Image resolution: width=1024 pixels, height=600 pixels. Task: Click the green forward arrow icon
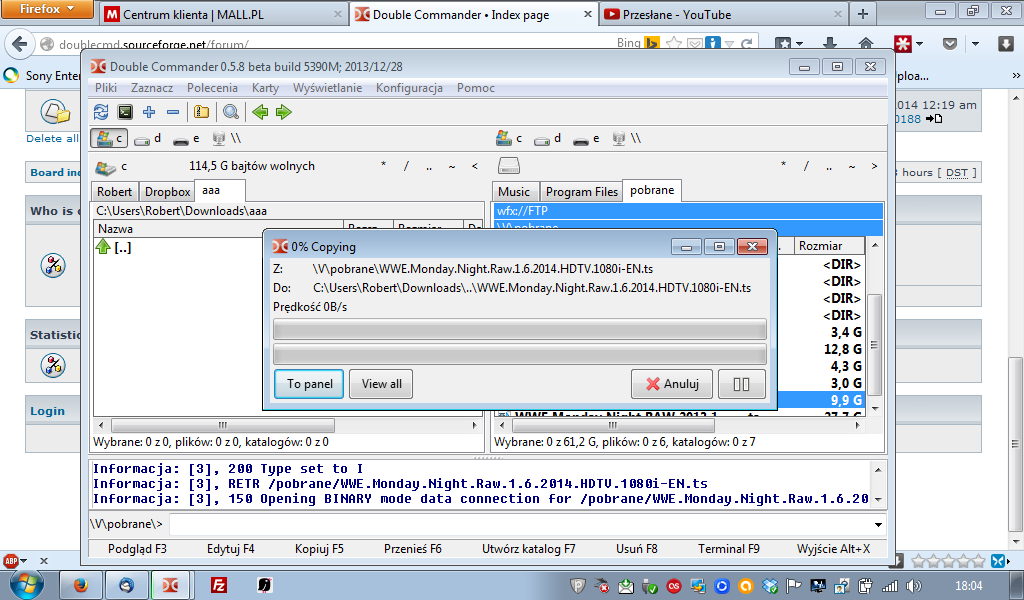point(284,112)
